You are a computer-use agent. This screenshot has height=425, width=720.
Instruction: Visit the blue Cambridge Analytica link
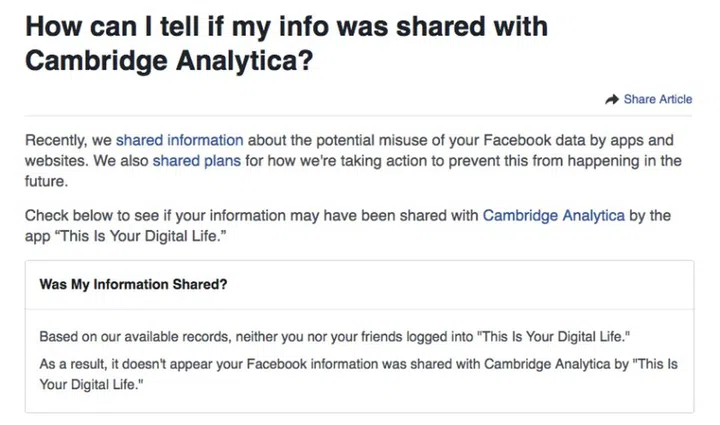553,214
